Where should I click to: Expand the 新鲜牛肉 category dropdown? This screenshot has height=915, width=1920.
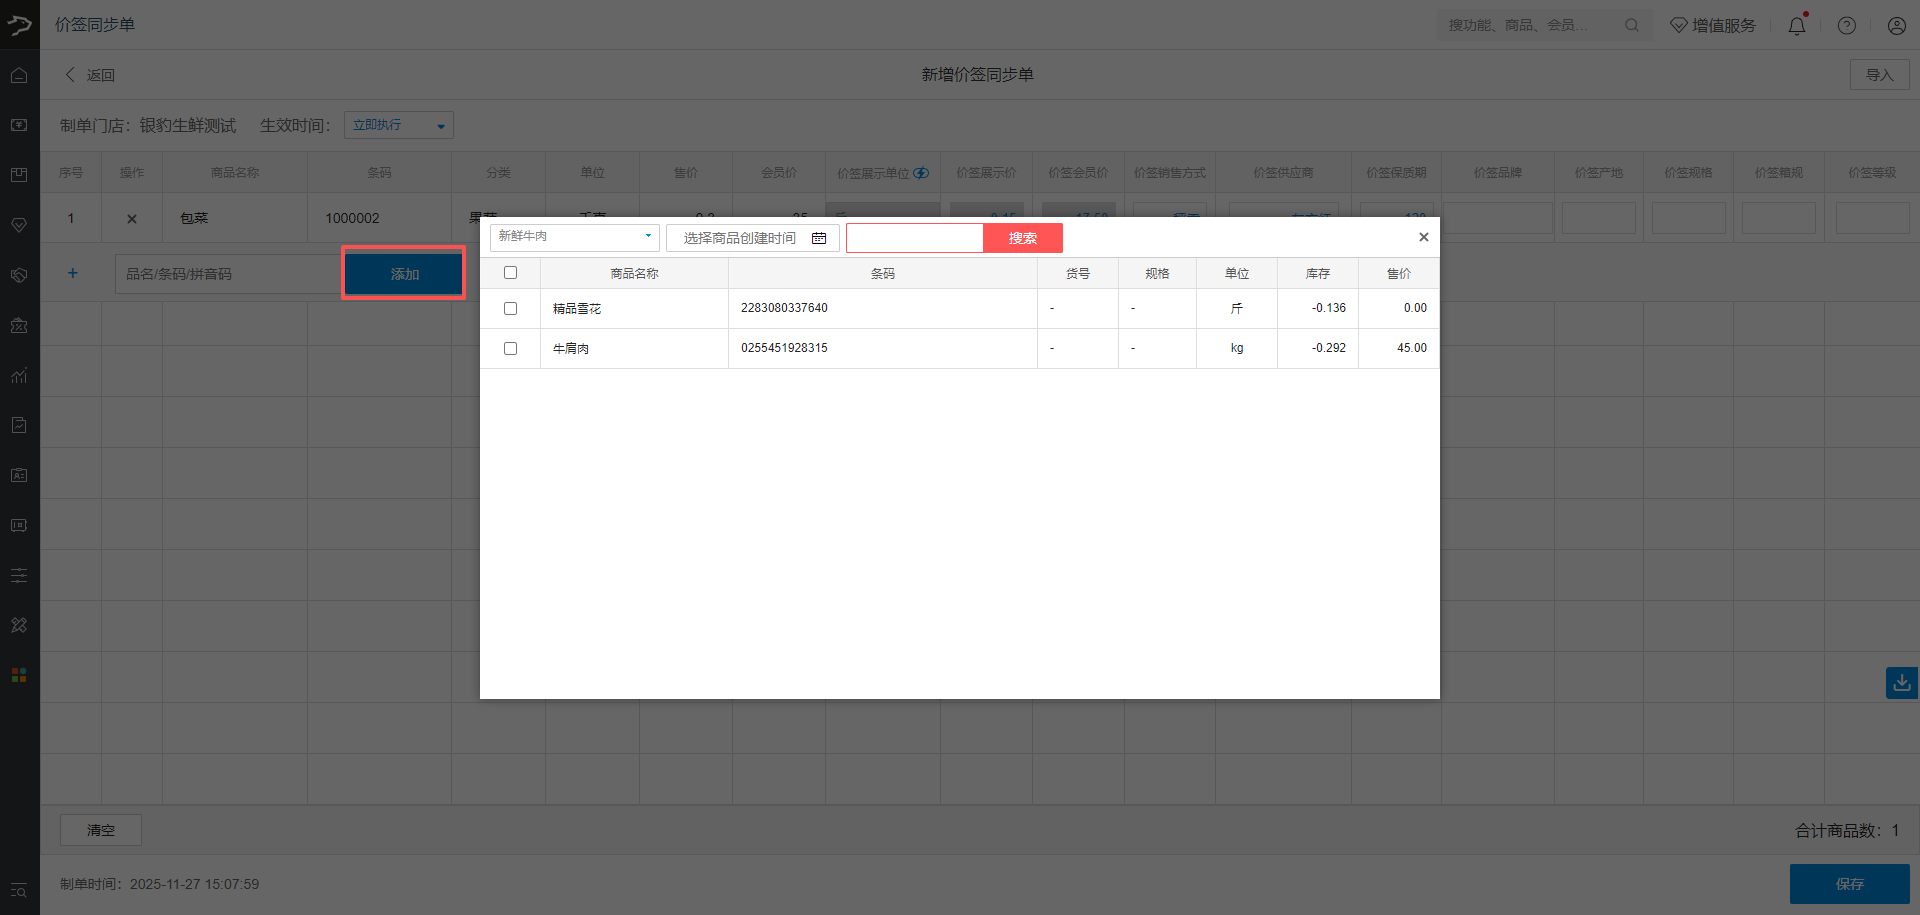click(x=574, y=237)
